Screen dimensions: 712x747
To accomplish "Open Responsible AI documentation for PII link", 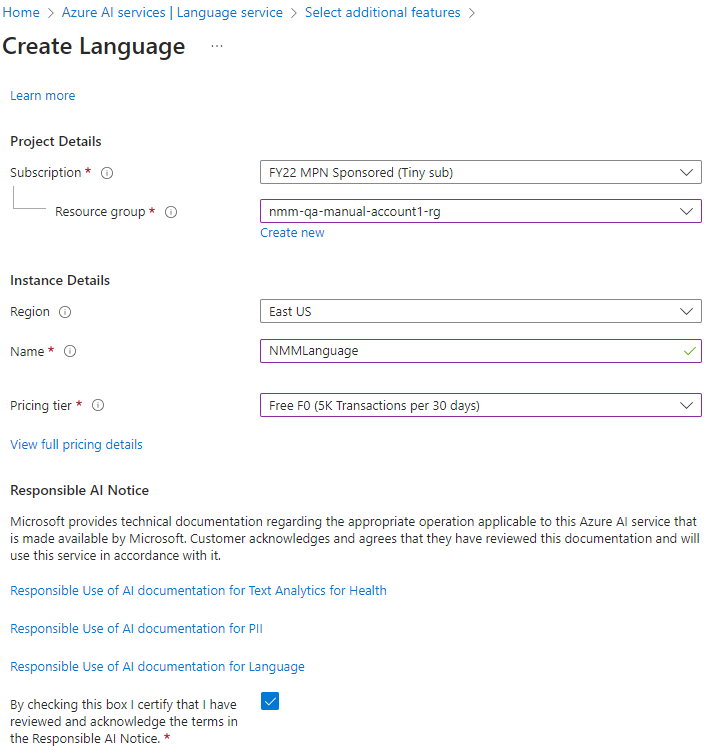I will tap(136, 629).
